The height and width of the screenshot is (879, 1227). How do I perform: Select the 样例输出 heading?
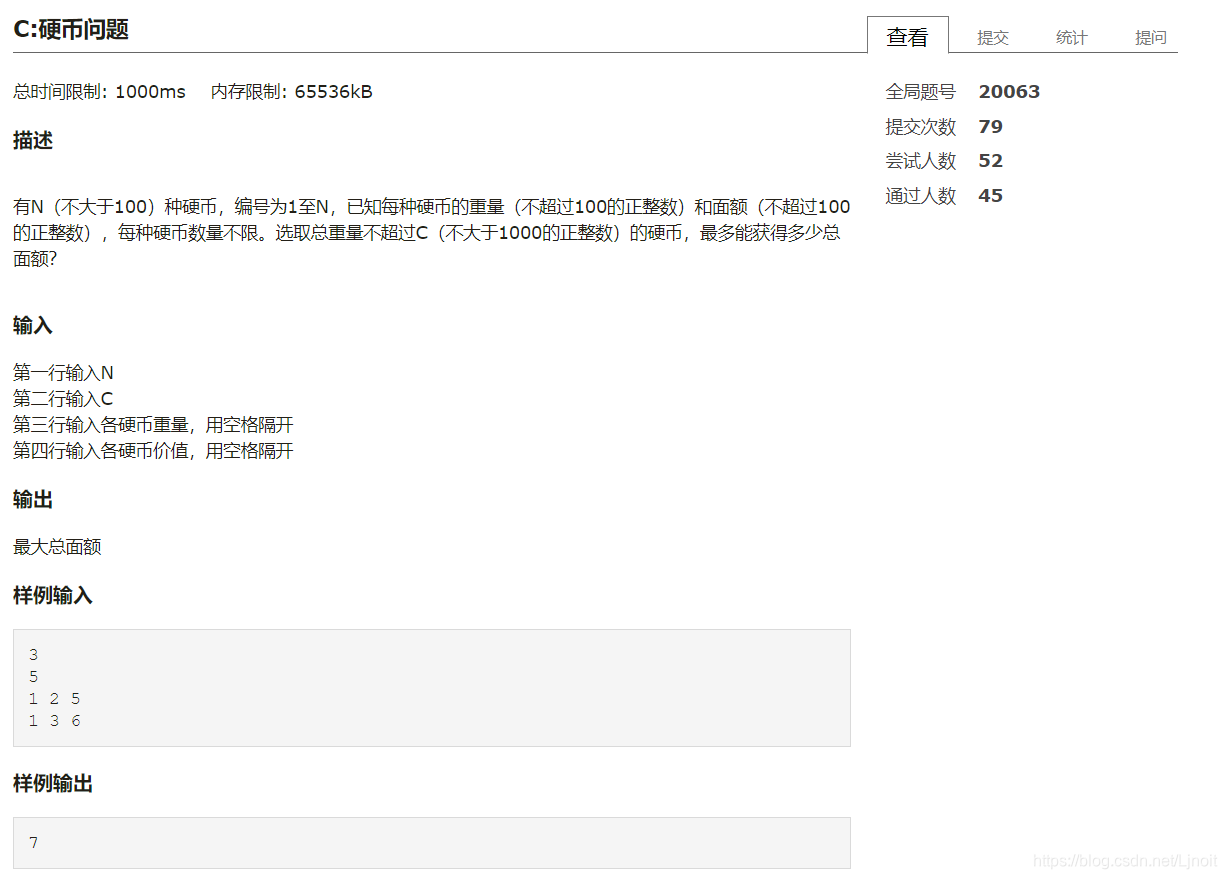pos(52,784)
